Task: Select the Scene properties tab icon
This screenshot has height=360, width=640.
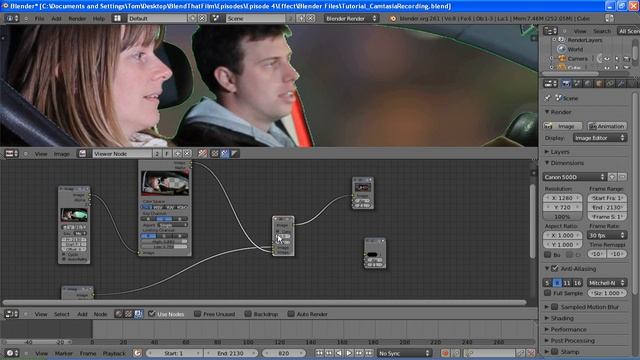Action: [x=577, y=84]
